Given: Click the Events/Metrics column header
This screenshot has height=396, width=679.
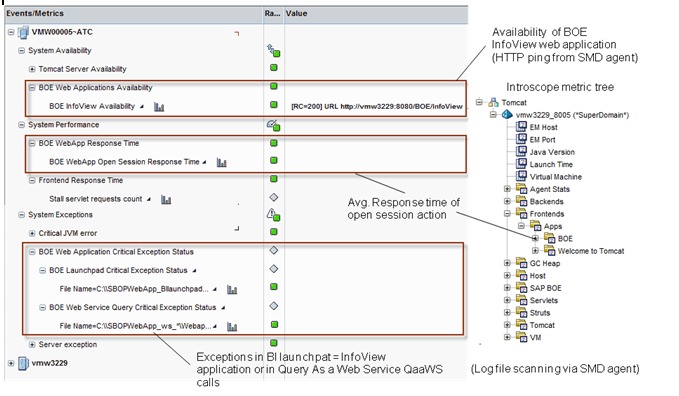Looking at the screenshot, I should (x=134, y=14).
